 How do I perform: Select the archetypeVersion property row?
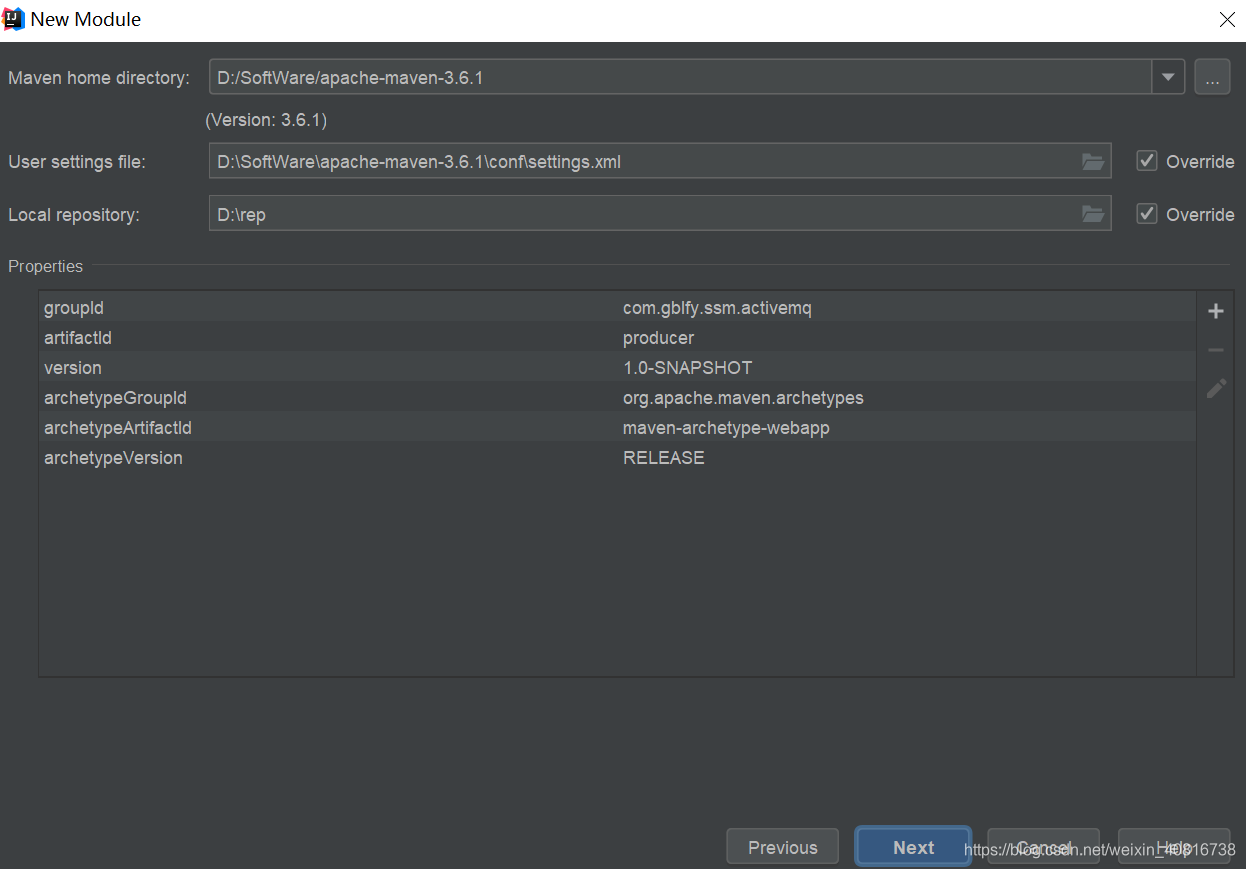[x=617, y=458]
